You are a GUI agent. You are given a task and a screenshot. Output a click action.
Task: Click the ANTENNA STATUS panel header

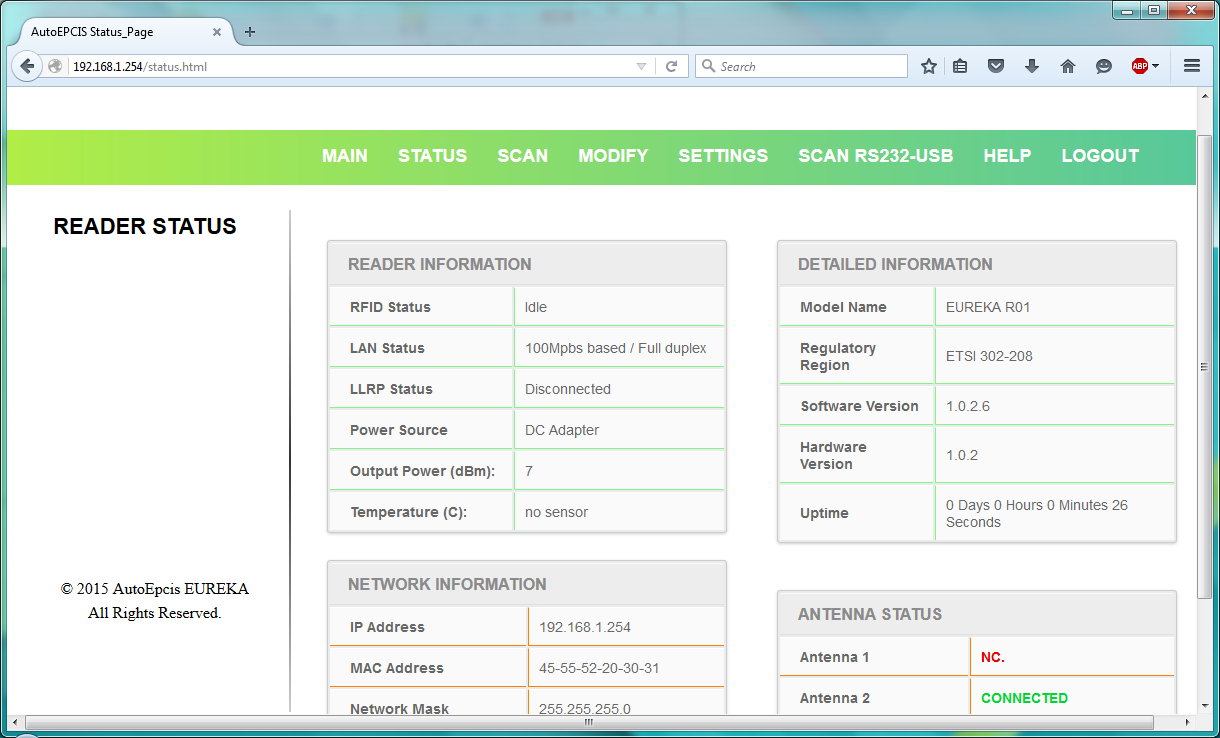(x=977, y=614)
